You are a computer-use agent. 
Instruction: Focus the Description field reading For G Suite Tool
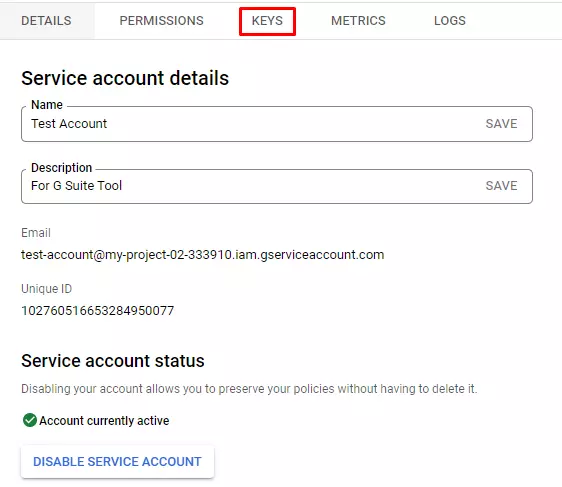click(251, 186)
